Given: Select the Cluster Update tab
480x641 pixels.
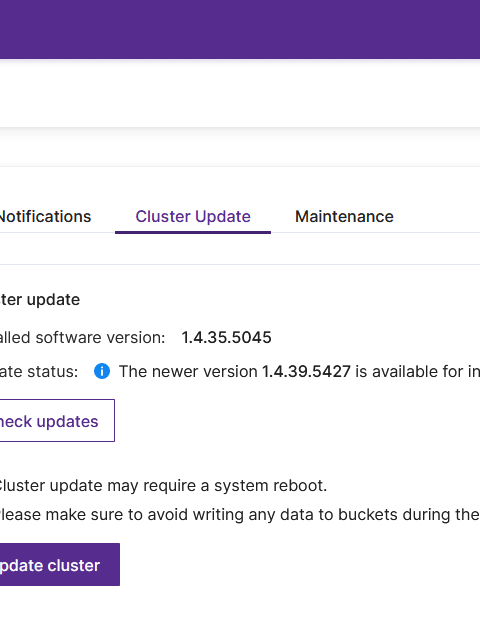Looking at the screenshot, I should click(x=193, y=216).
